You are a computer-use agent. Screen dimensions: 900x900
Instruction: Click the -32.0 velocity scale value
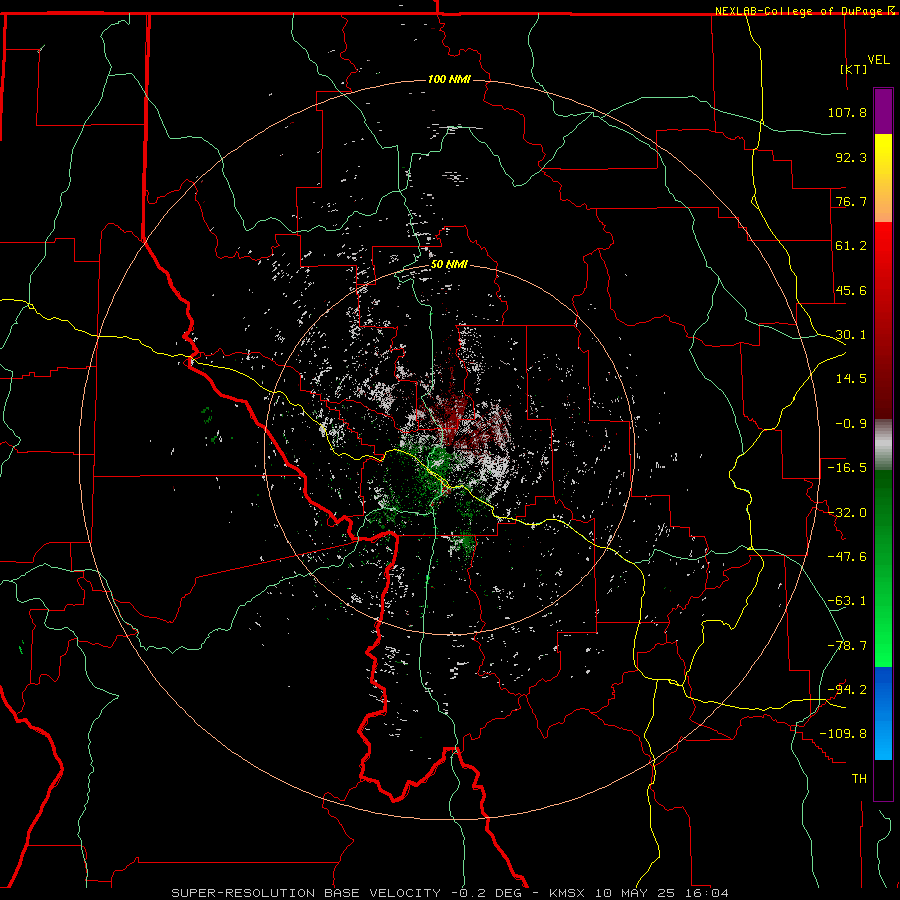point(847,513)
